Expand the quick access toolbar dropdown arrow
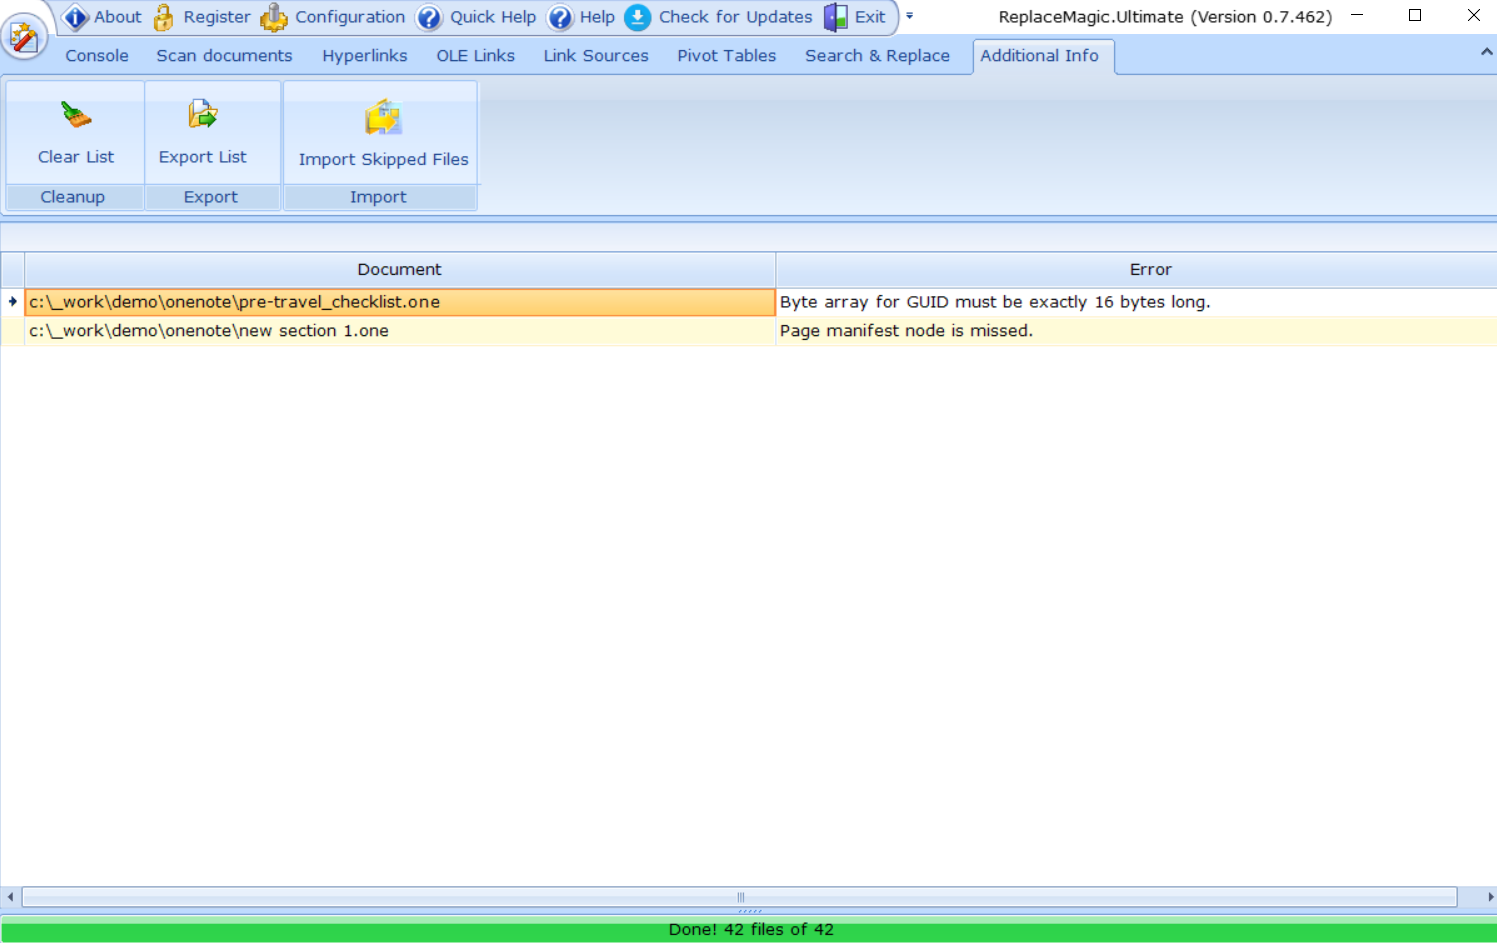 click(x=909, y=16)
